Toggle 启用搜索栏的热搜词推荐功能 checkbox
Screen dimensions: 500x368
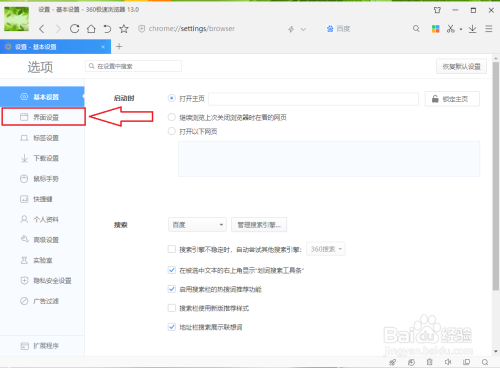(172, 289)
